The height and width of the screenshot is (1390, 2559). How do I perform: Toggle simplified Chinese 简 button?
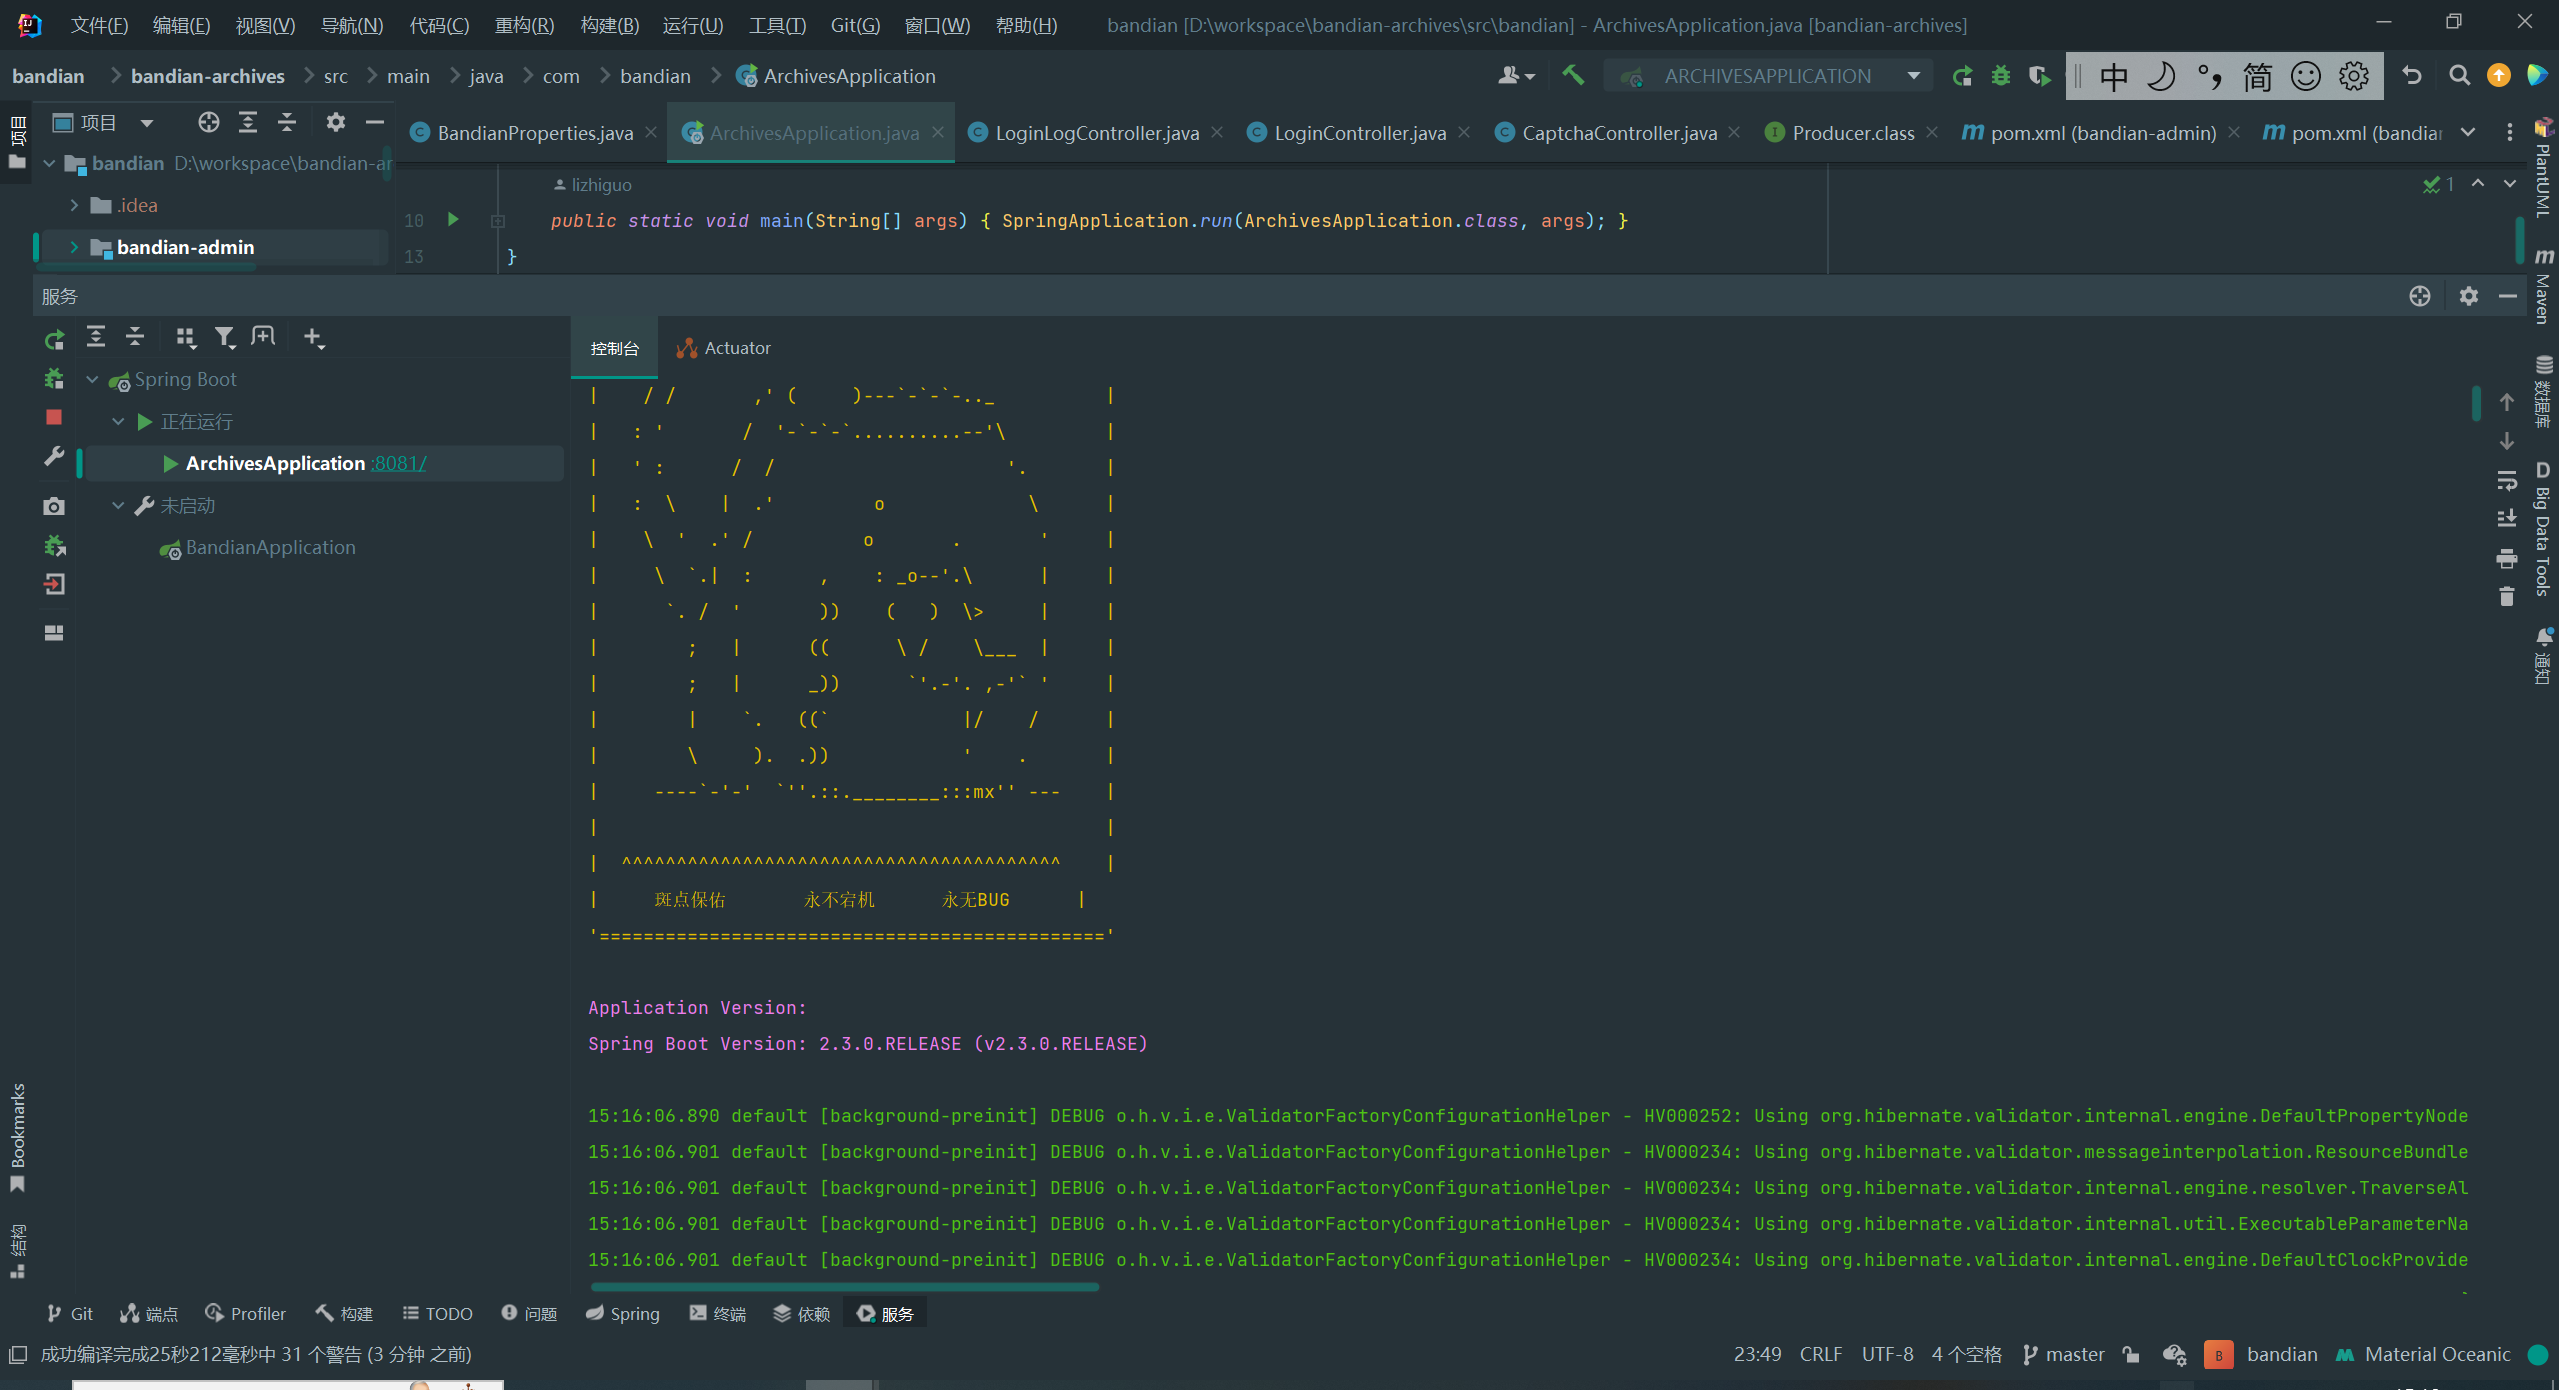(2257, 76)
